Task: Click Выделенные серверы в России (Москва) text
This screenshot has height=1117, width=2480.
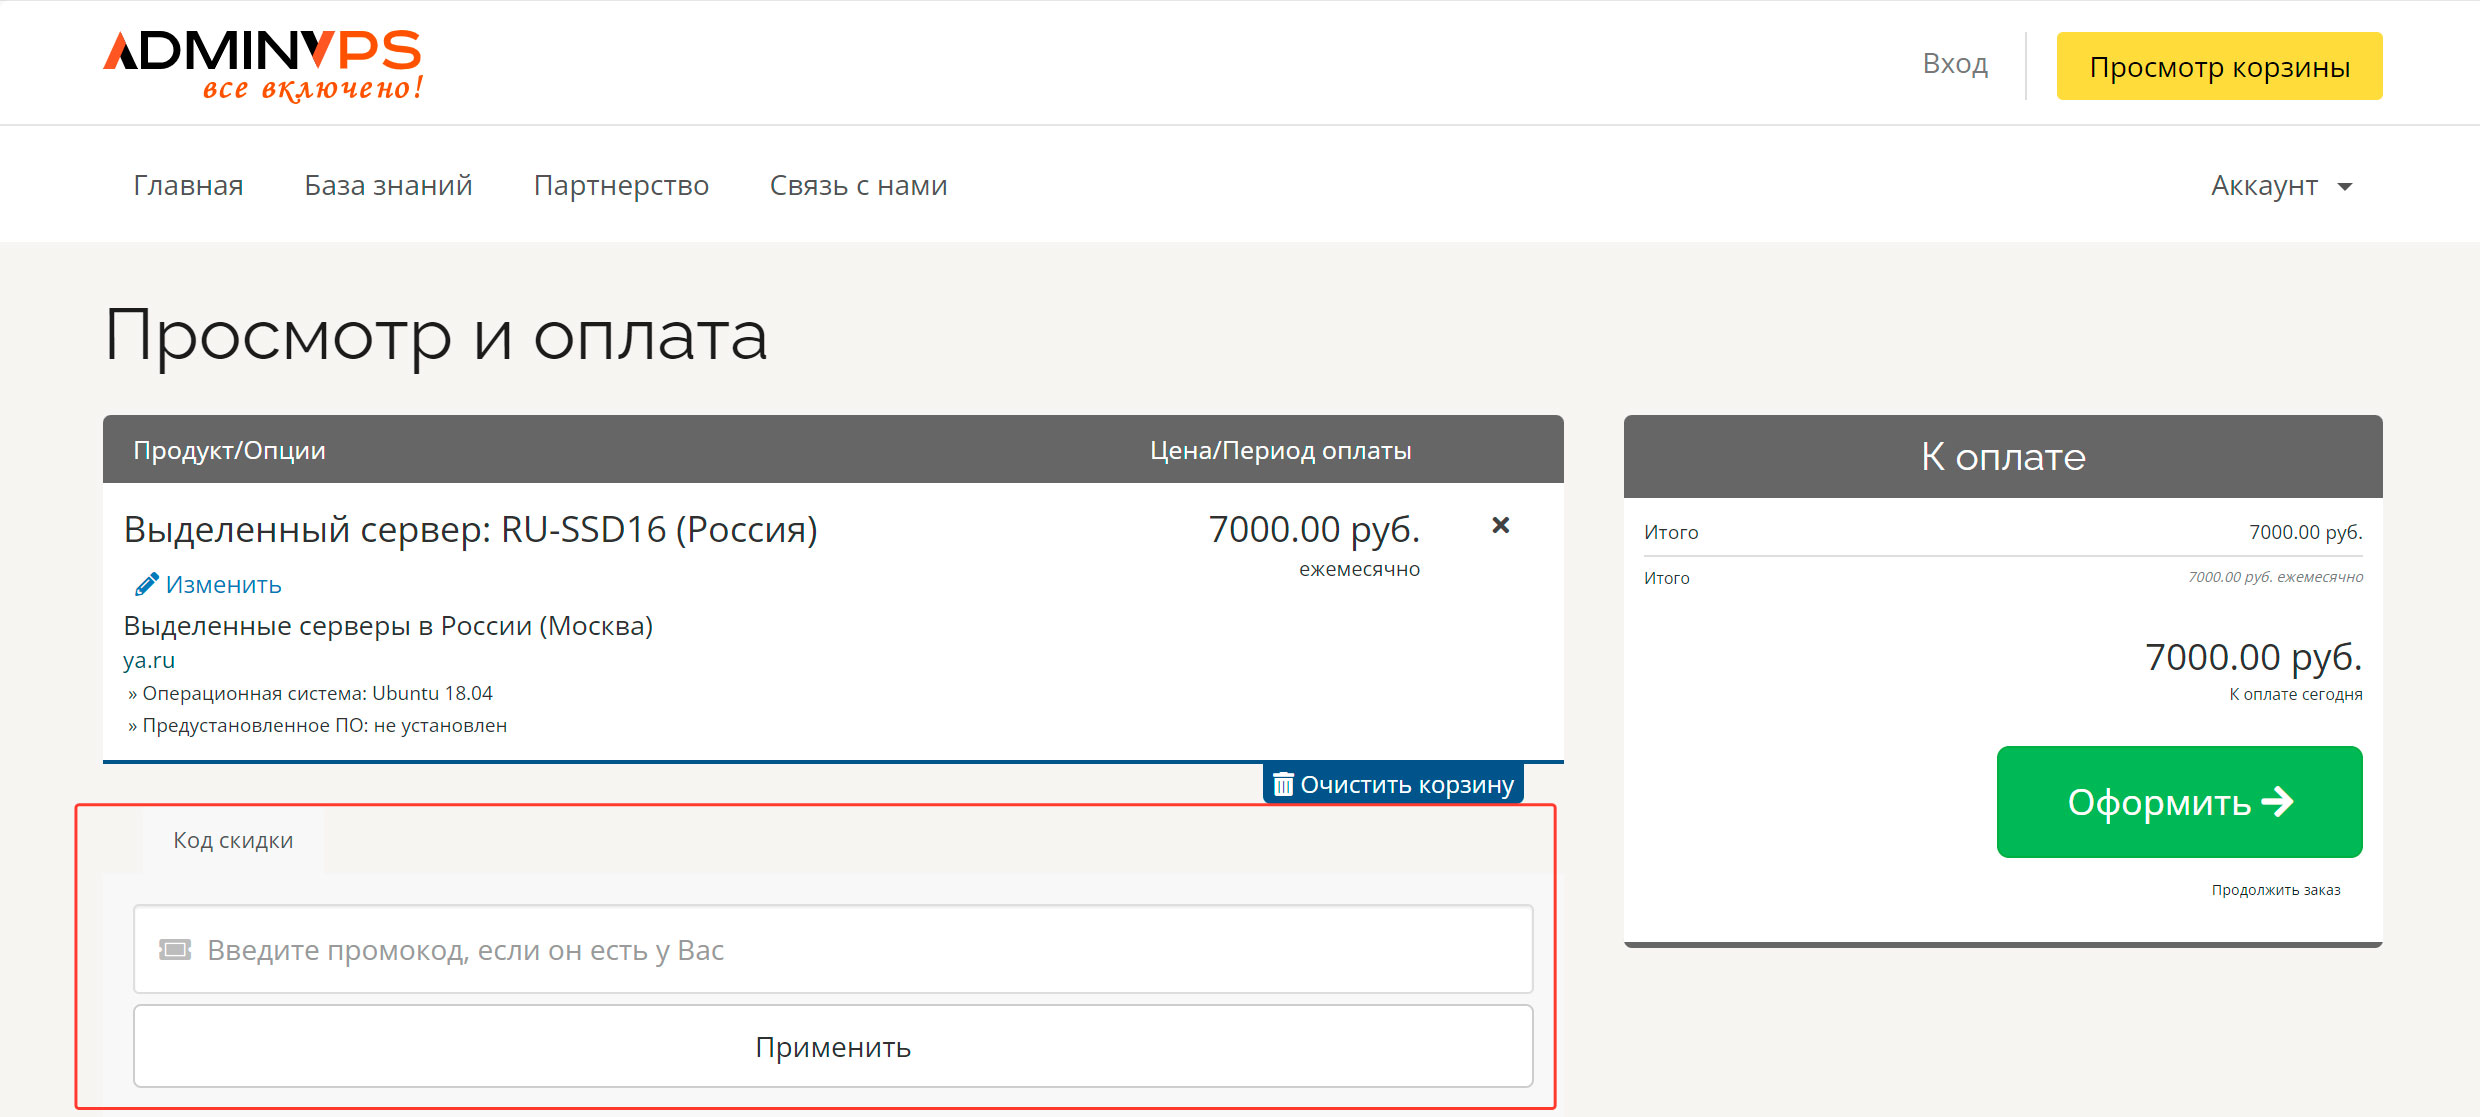Action: pyautogui.click(x=388, y=626)
